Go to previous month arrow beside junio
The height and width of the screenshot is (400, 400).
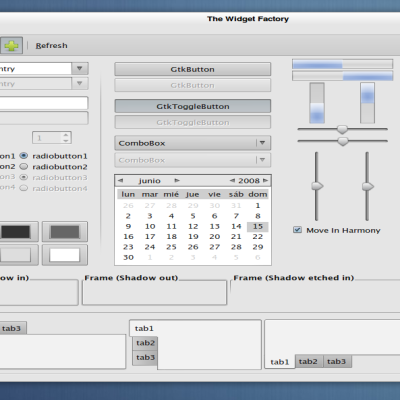(x=120, y=181)
